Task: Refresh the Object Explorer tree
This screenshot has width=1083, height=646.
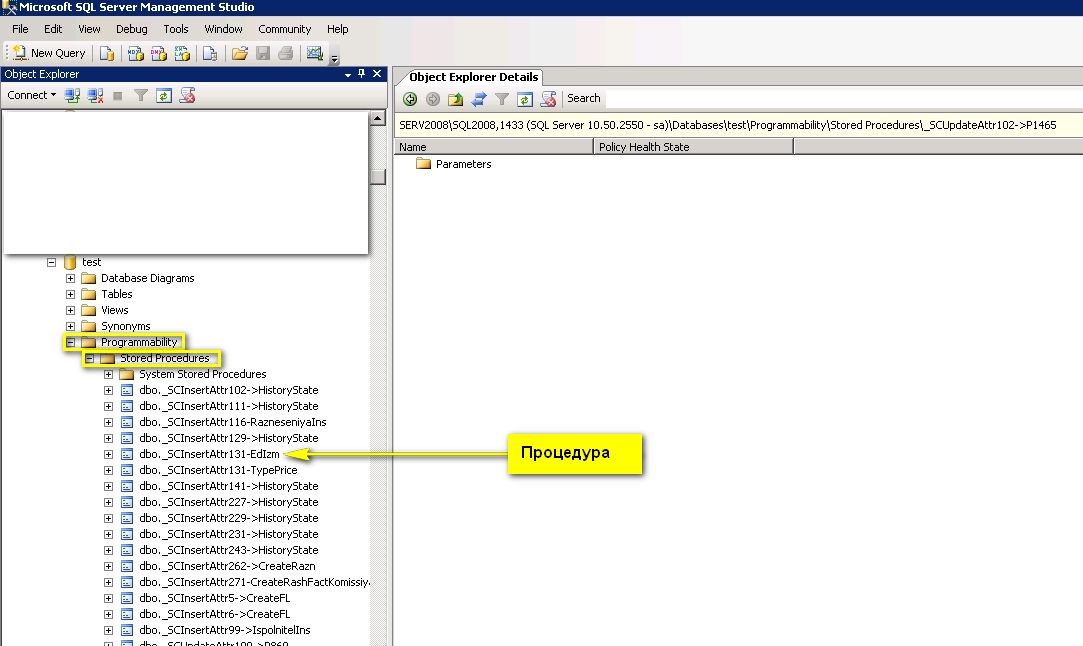Action: 164,95
